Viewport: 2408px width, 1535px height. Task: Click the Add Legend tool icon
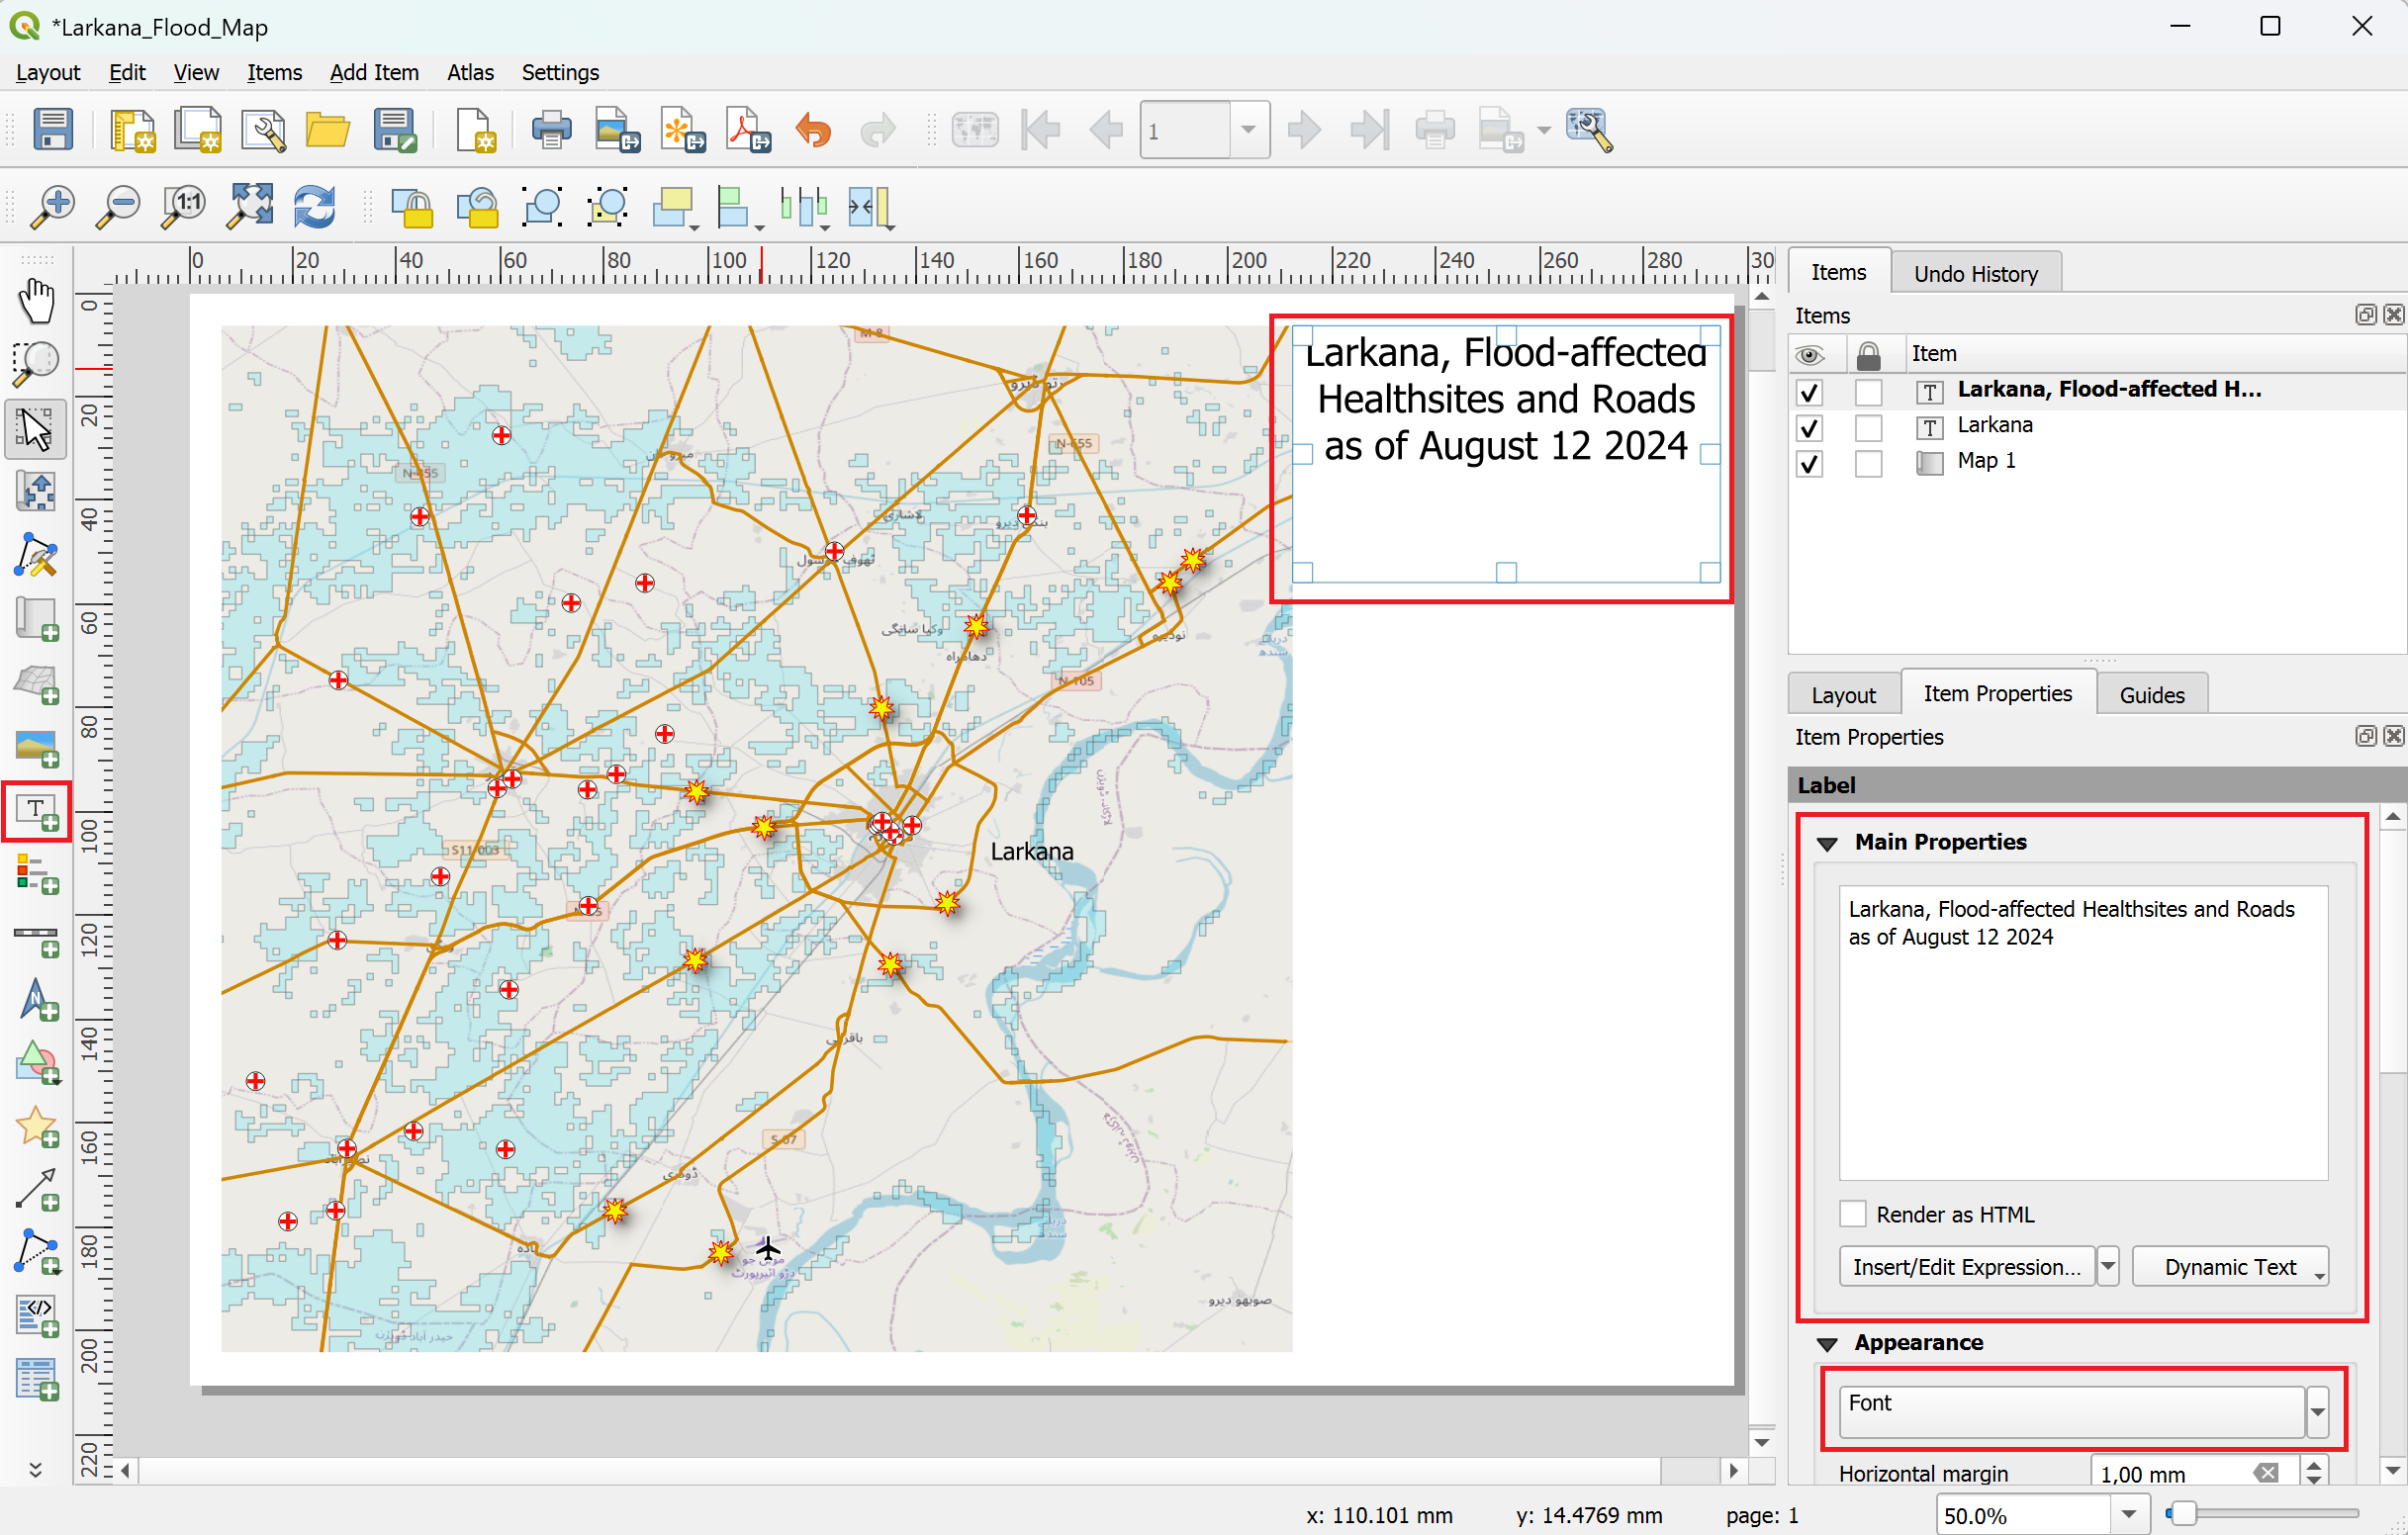[36, 875]
